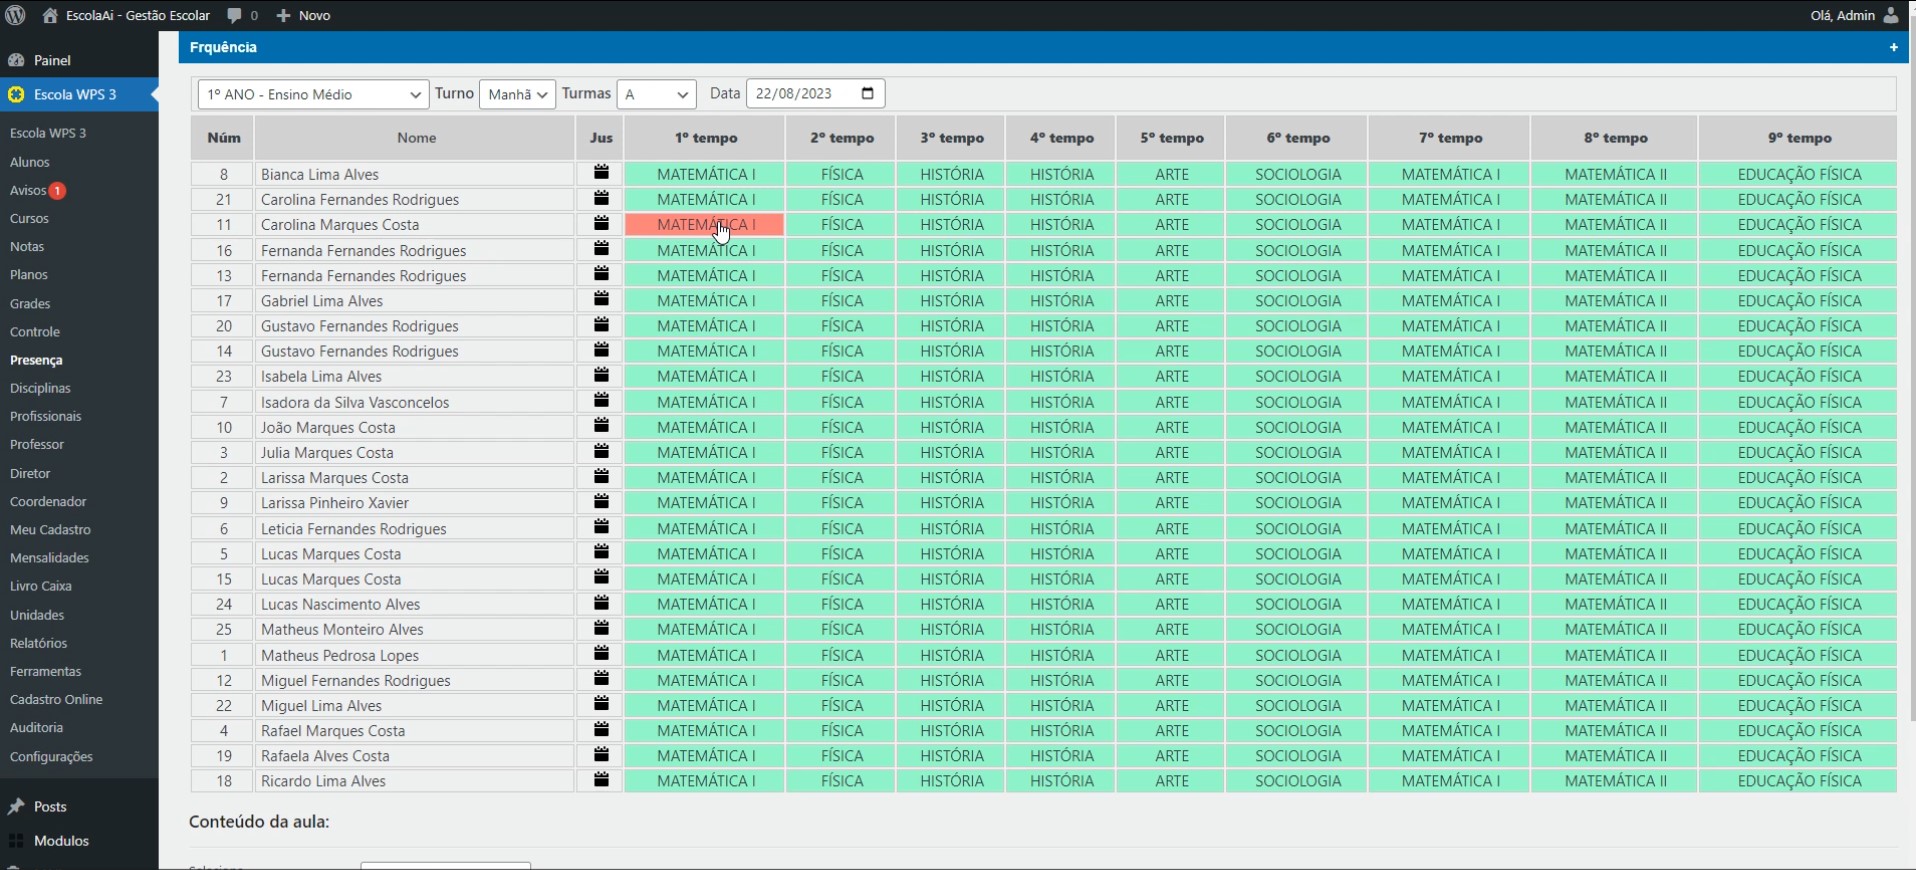The image size is (1916, 870).
Task: Click the Admin avatar icon
Action: pyautogui.click(x=1890, y=15)
